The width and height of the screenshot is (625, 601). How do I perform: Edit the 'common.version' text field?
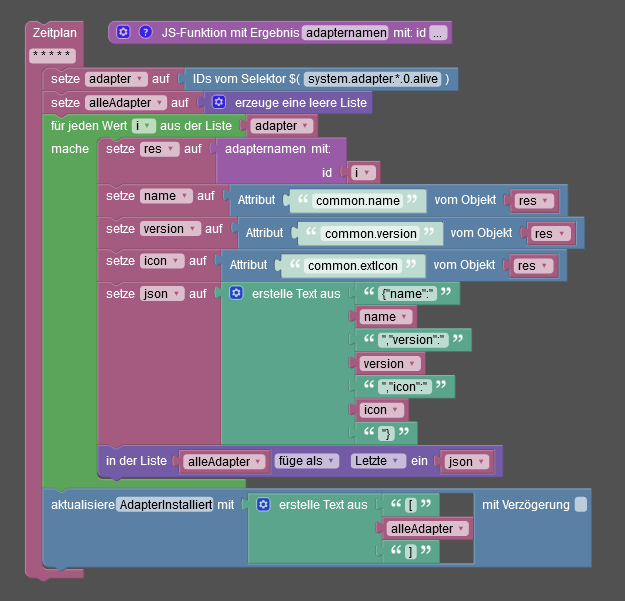coord(370,234)
